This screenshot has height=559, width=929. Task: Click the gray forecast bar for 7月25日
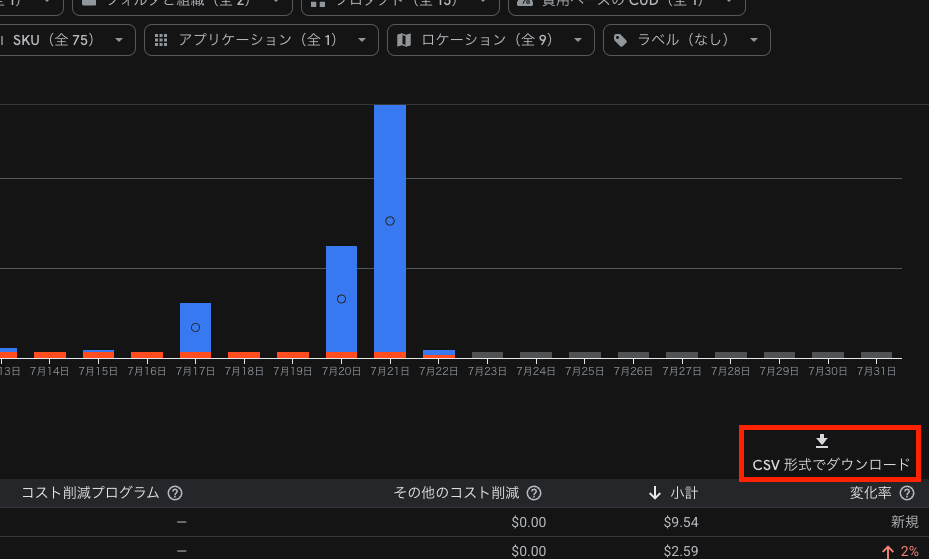tap(585, 355)
